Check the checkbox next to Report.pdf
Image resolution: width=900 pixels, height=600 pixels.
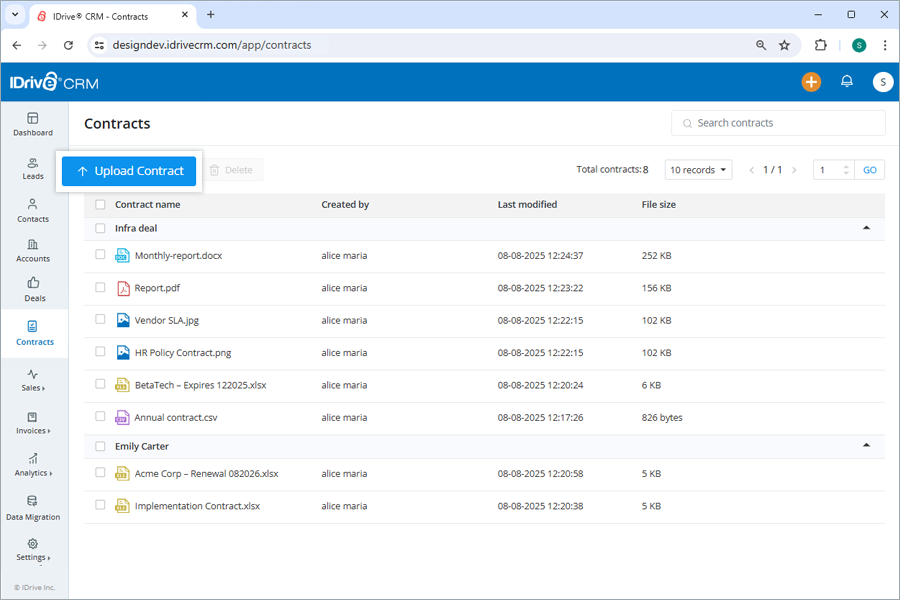99,288
